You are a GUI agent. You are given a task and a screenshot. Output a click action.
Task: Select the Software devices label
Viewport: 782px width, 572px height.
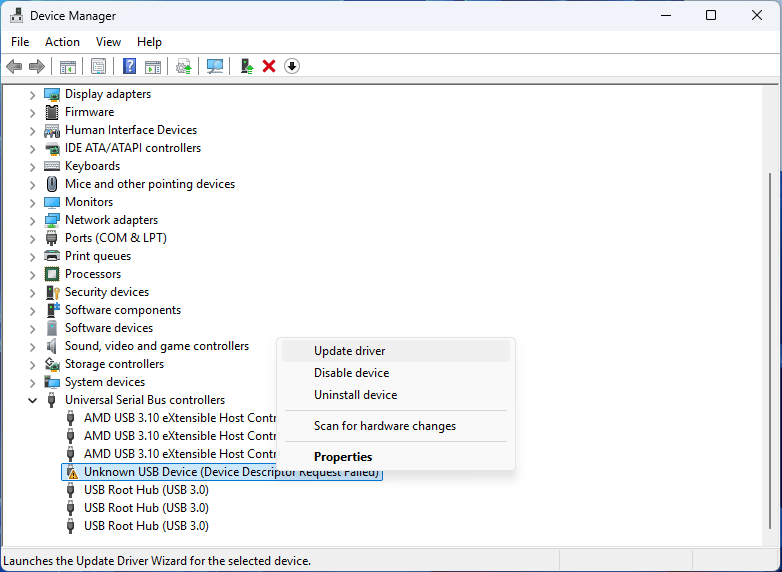(109, 328)
